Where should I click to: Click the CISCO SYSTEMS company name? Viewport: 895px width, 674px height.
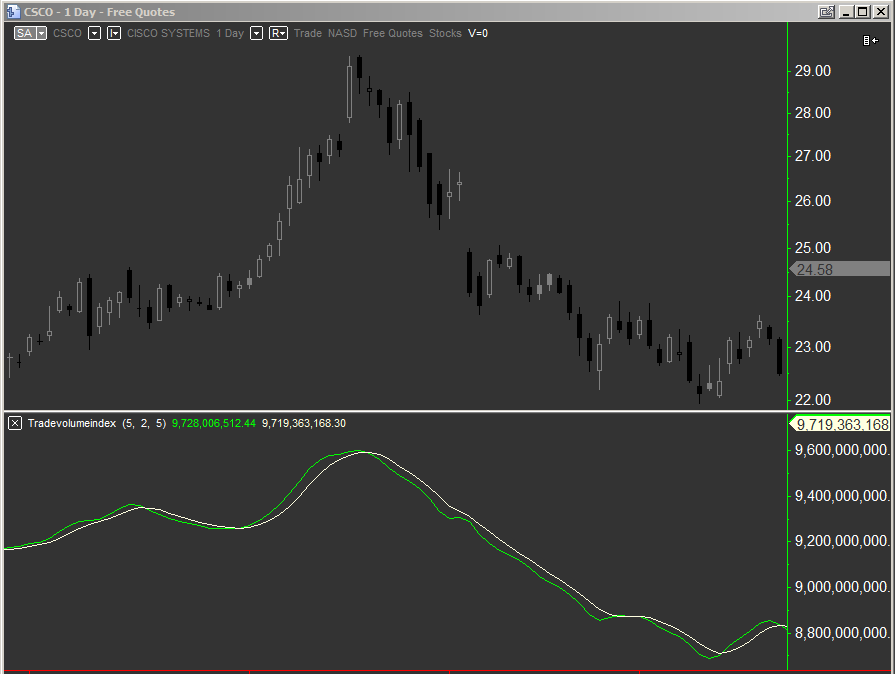click(x=168, y=33)
